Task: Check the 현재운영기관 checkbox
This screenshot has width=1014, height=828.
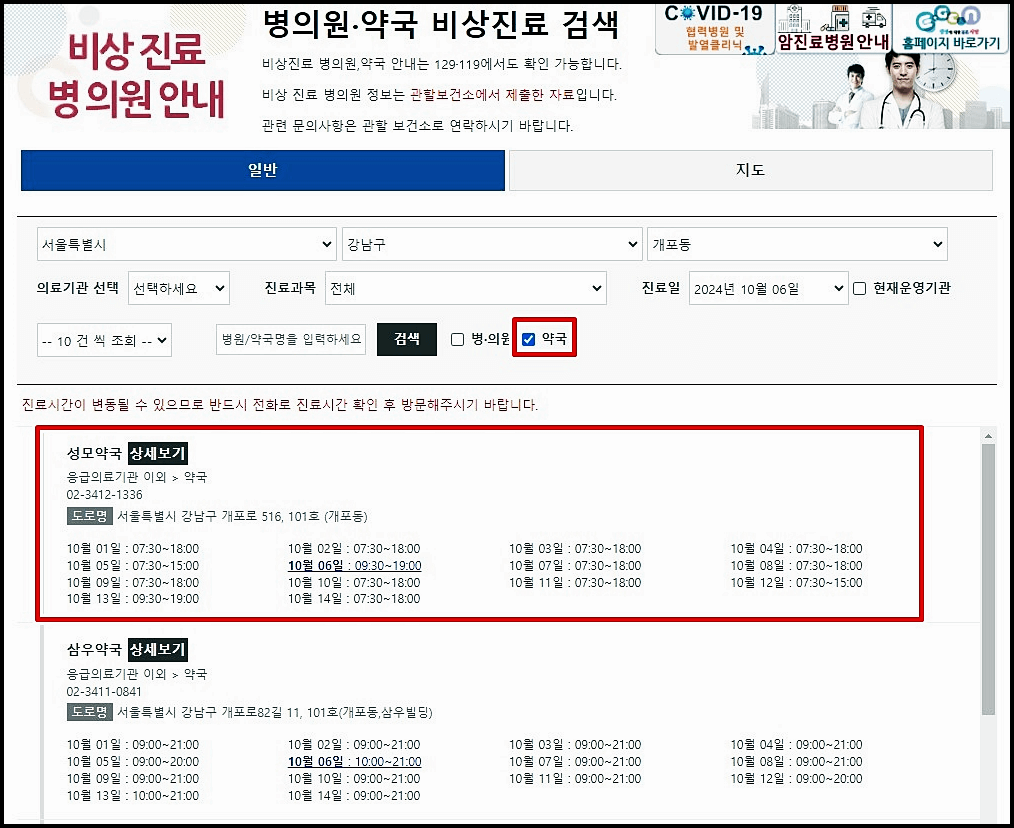Action: point(858,287)
